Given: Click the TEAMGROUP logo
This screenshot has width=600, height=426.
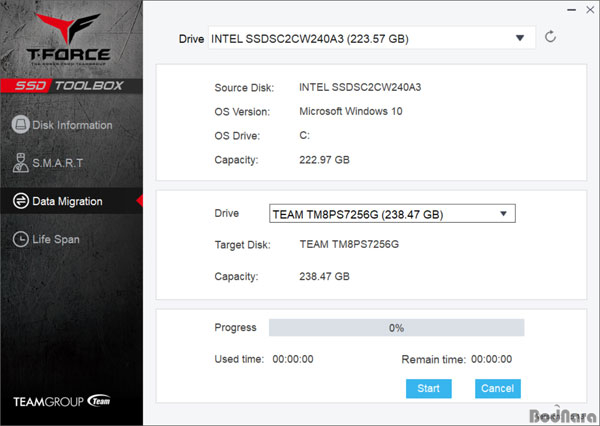Looking at the screenshot, I should click(62, 401).
